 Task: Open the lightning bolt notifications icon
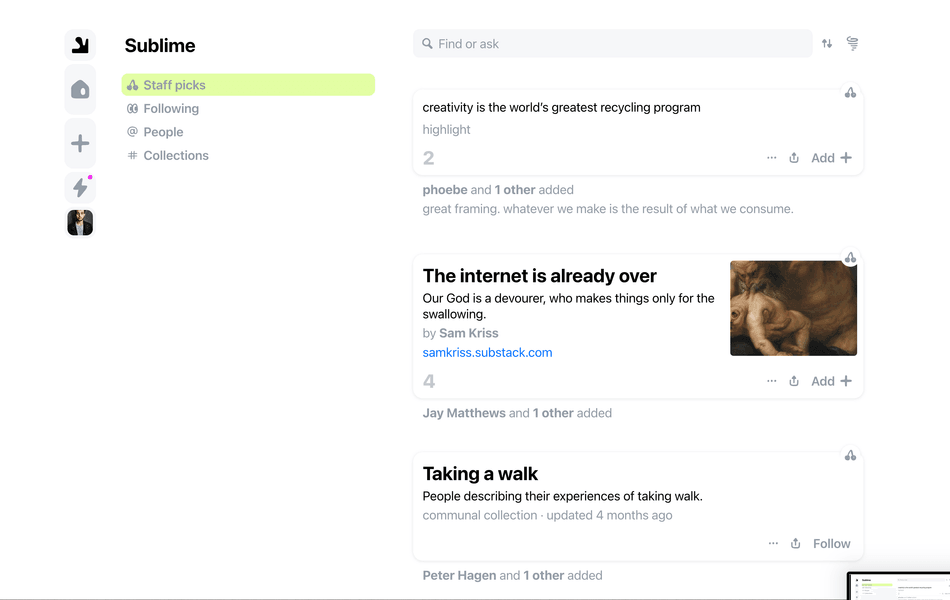[x=80, y=187]
